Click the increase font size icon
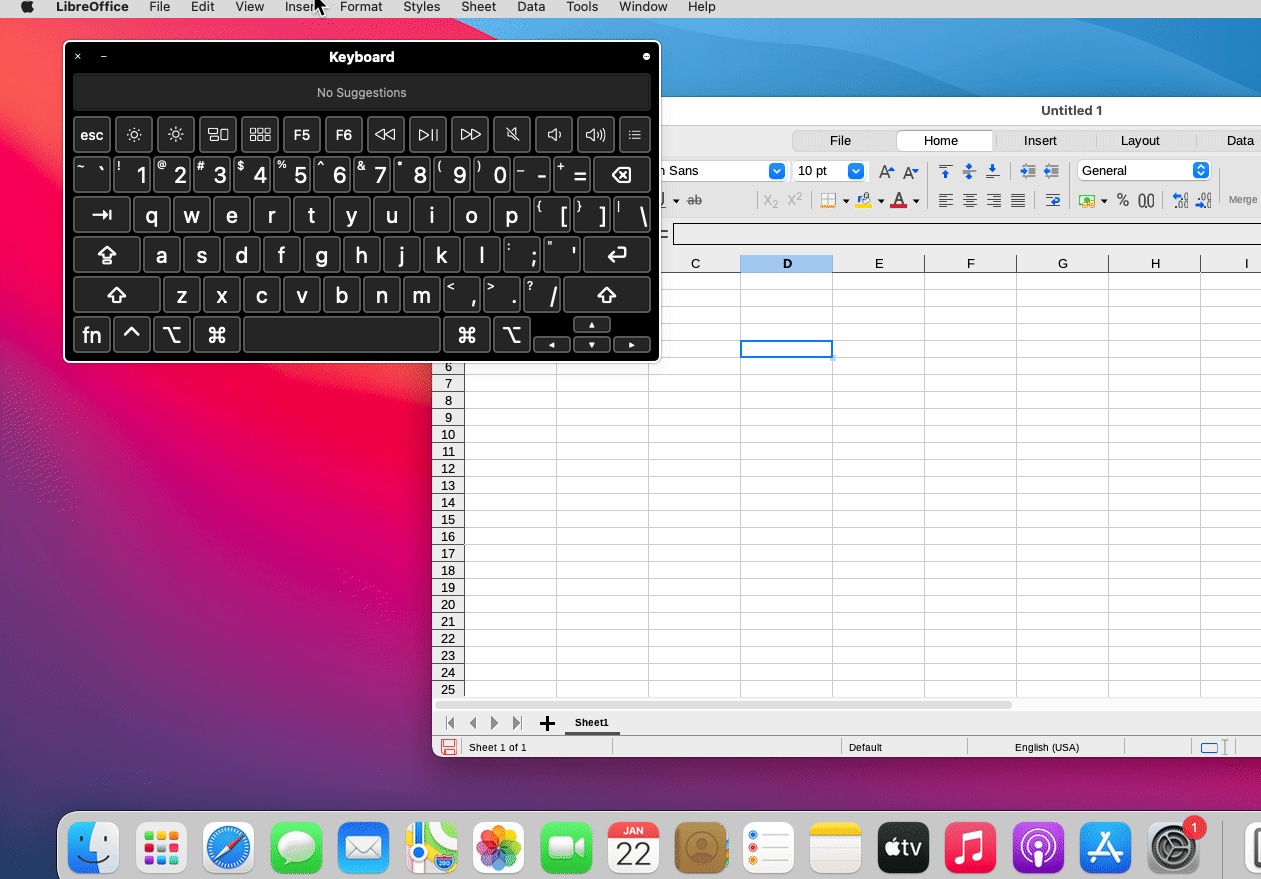 point(885,171)
